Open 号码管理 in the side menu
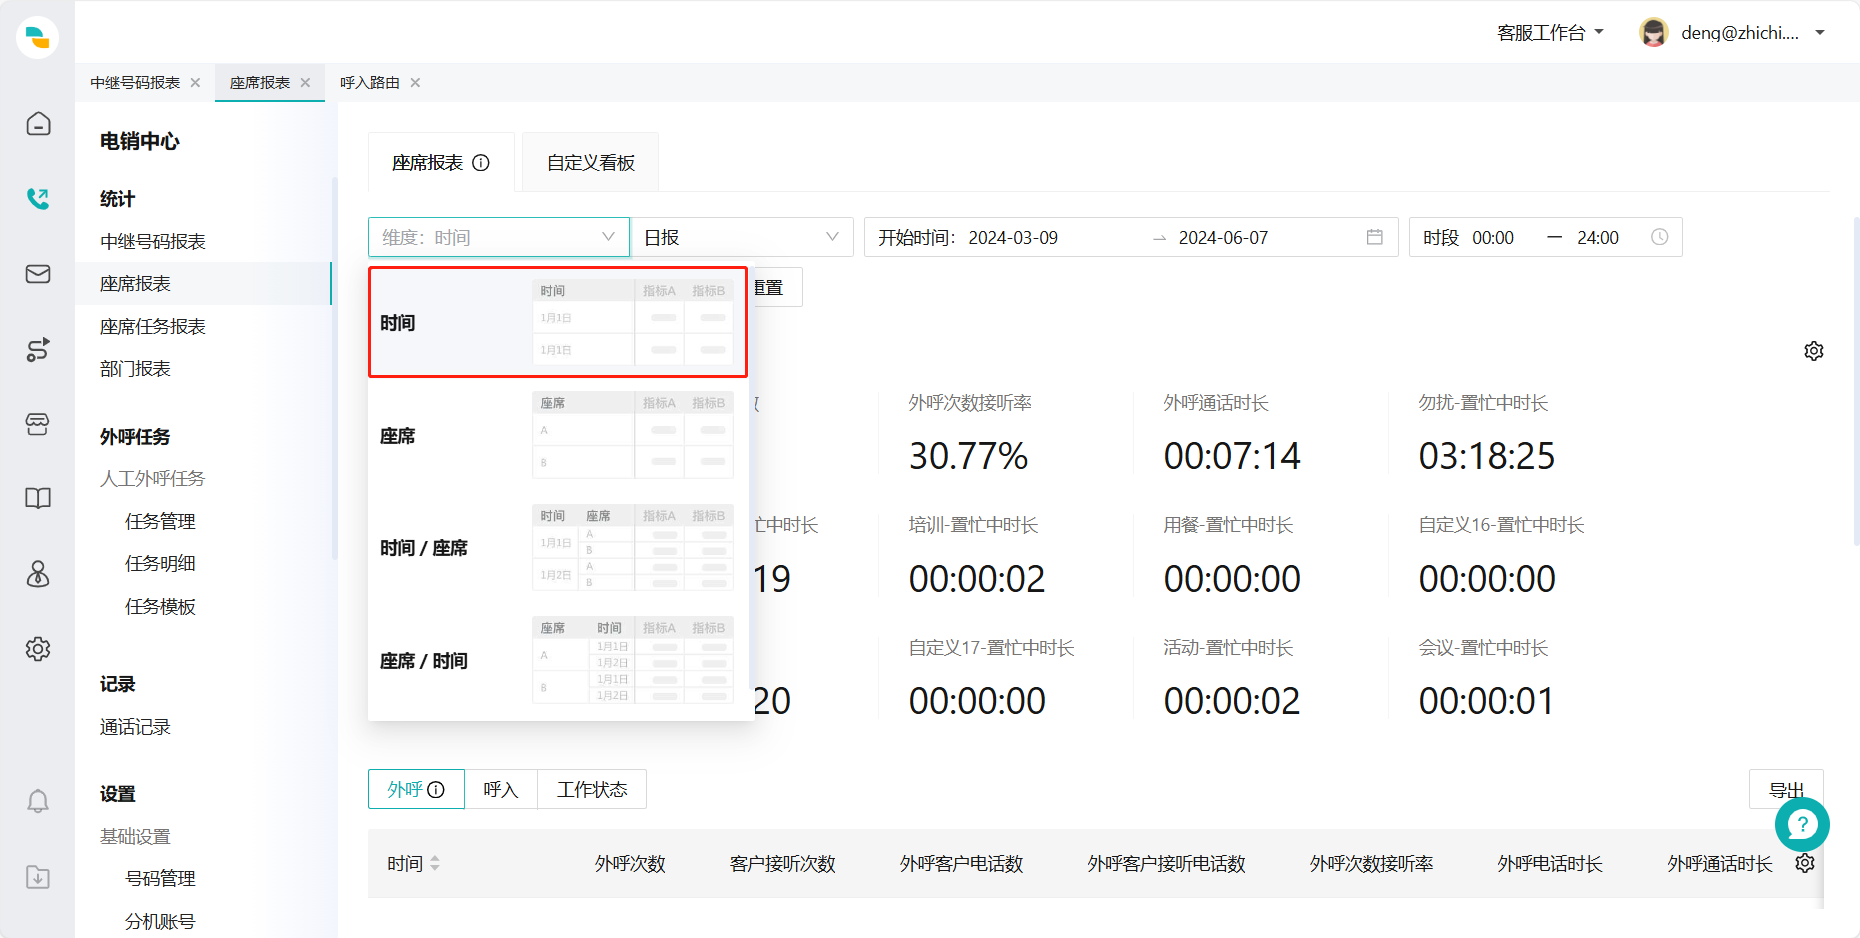 point(160,878)
